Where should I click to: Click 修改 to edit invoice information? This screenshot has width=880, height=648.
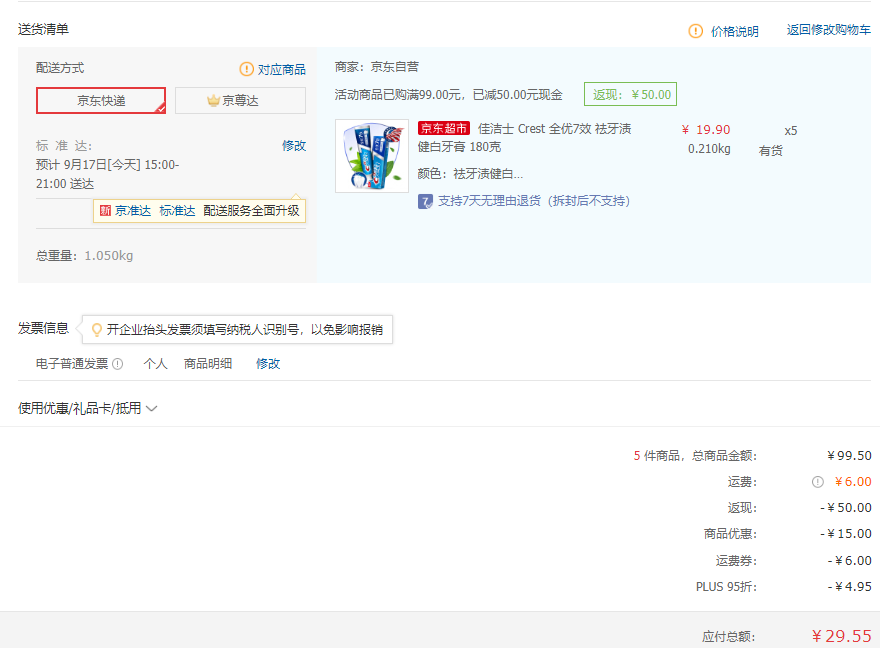(x=268, y=364)
